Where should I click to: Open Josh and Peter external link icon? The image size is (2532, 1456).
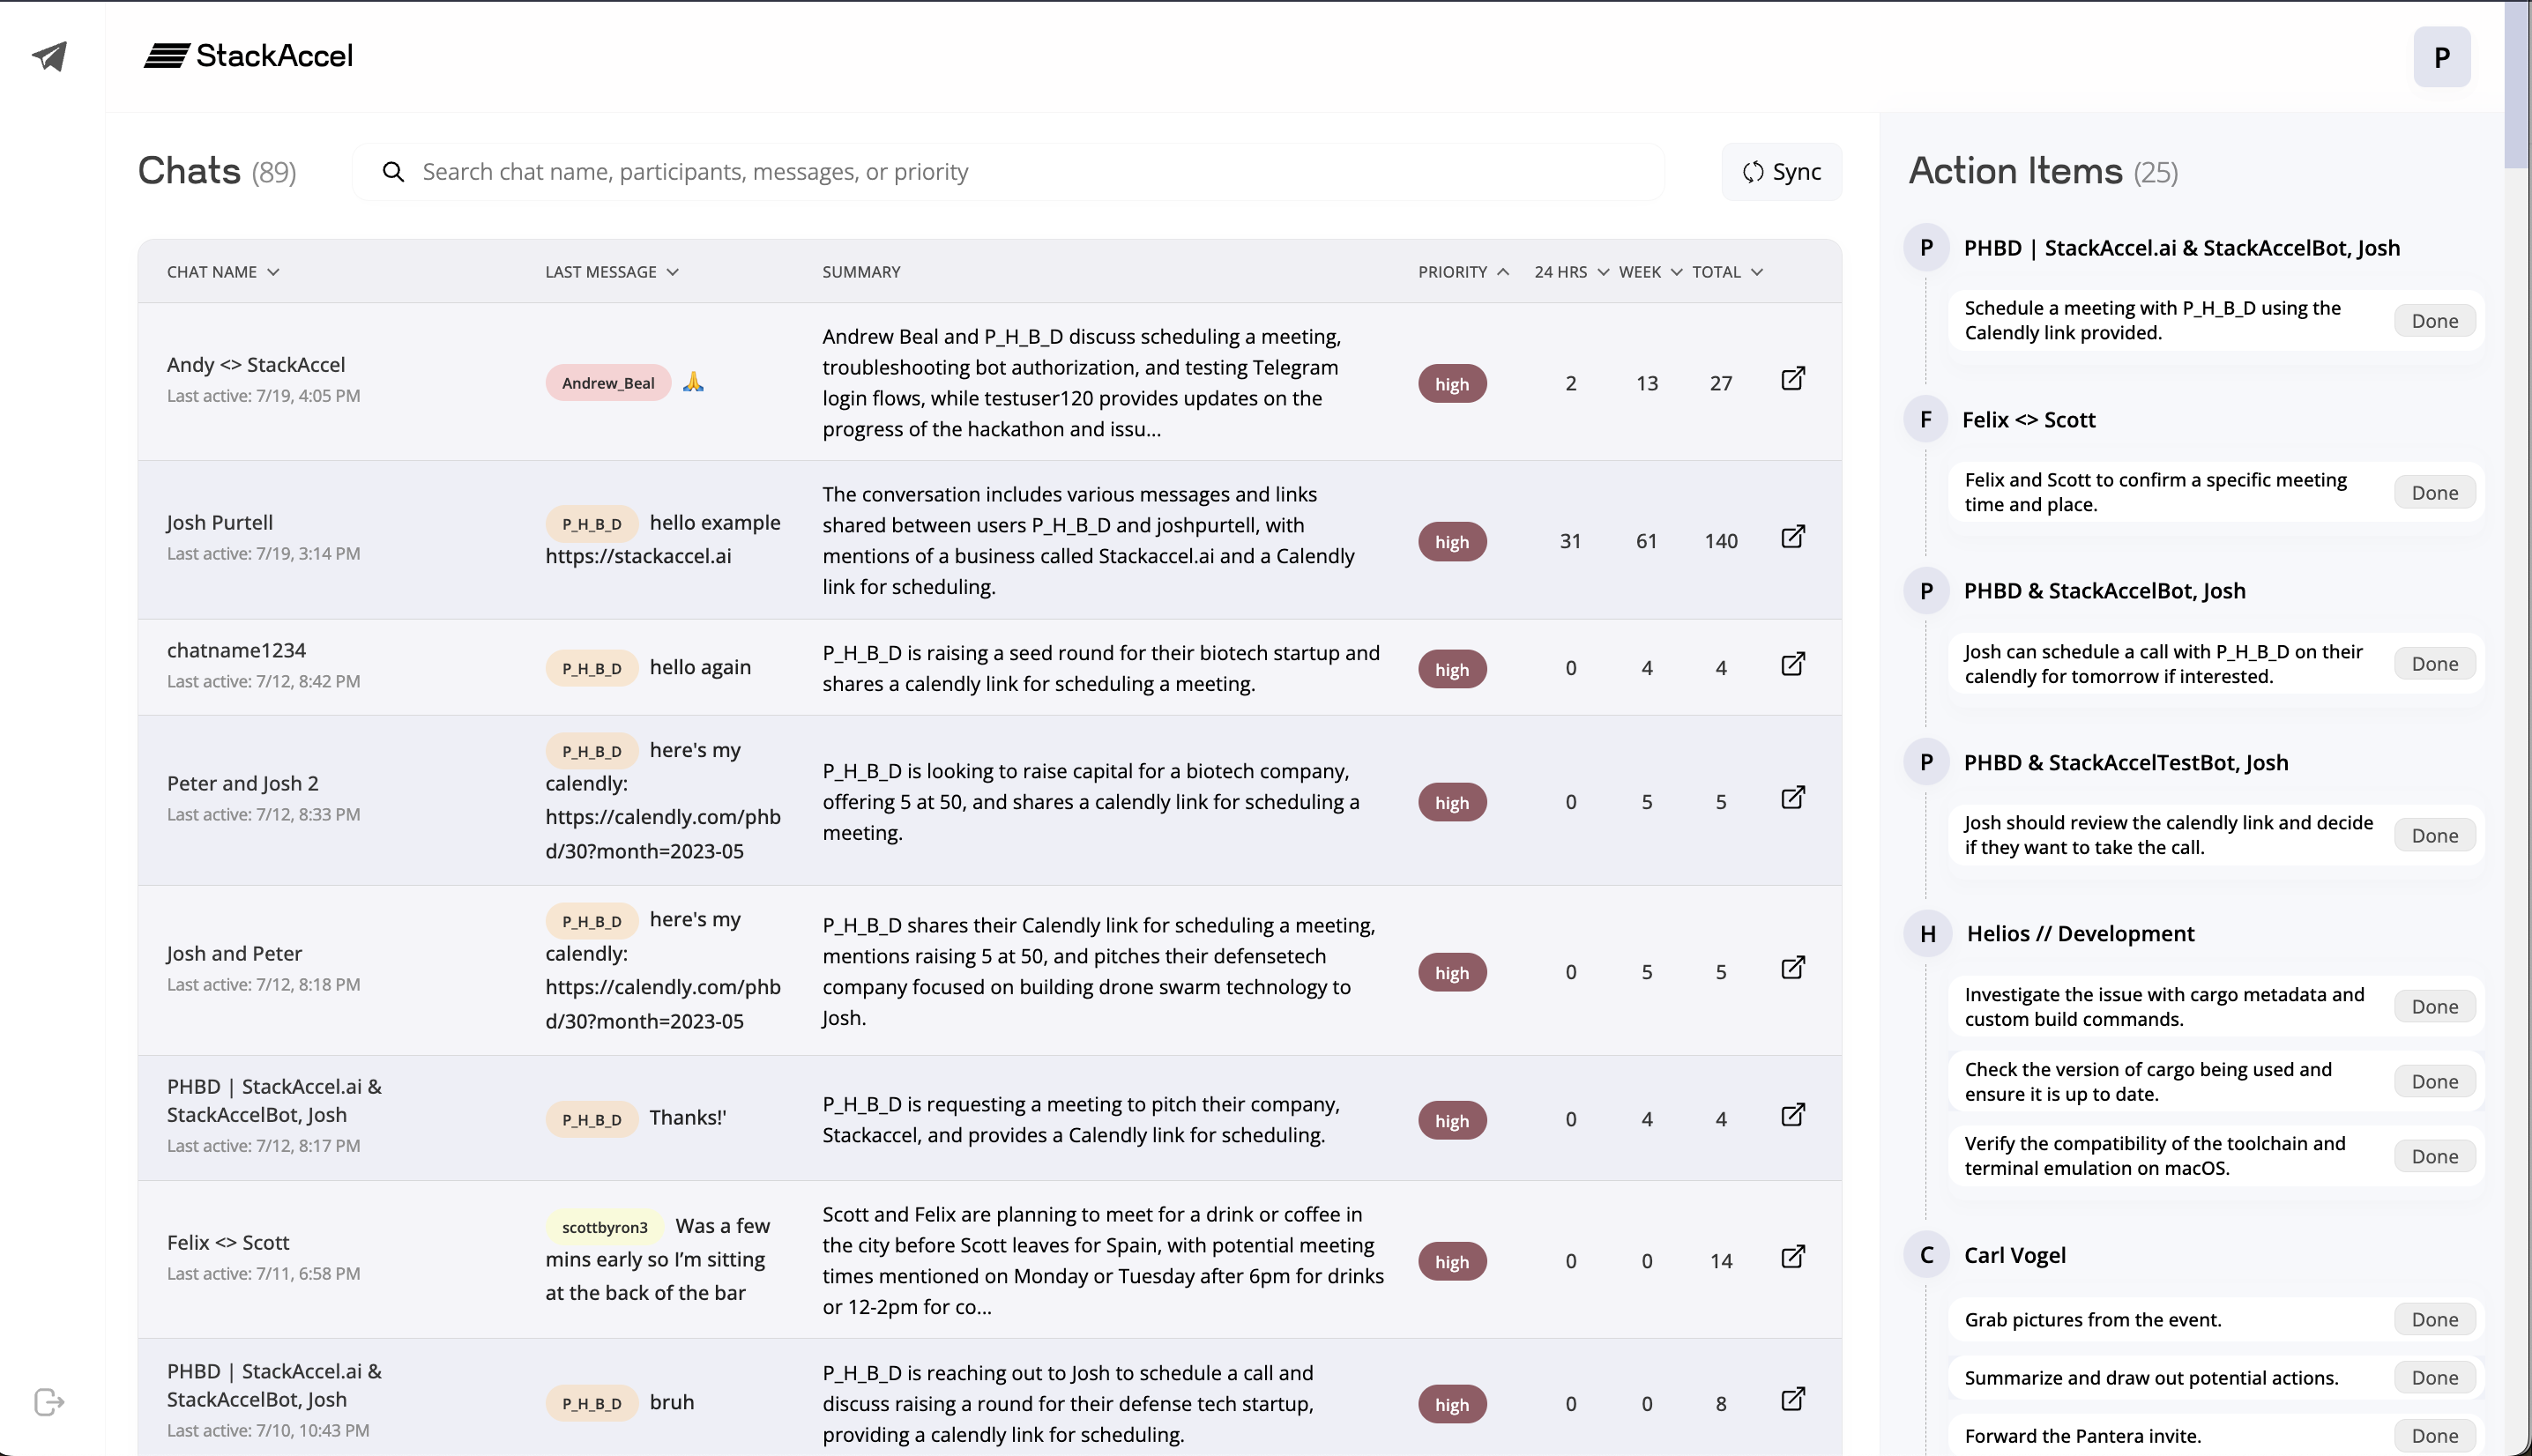pyautogui.click(x=1793, y=968)
